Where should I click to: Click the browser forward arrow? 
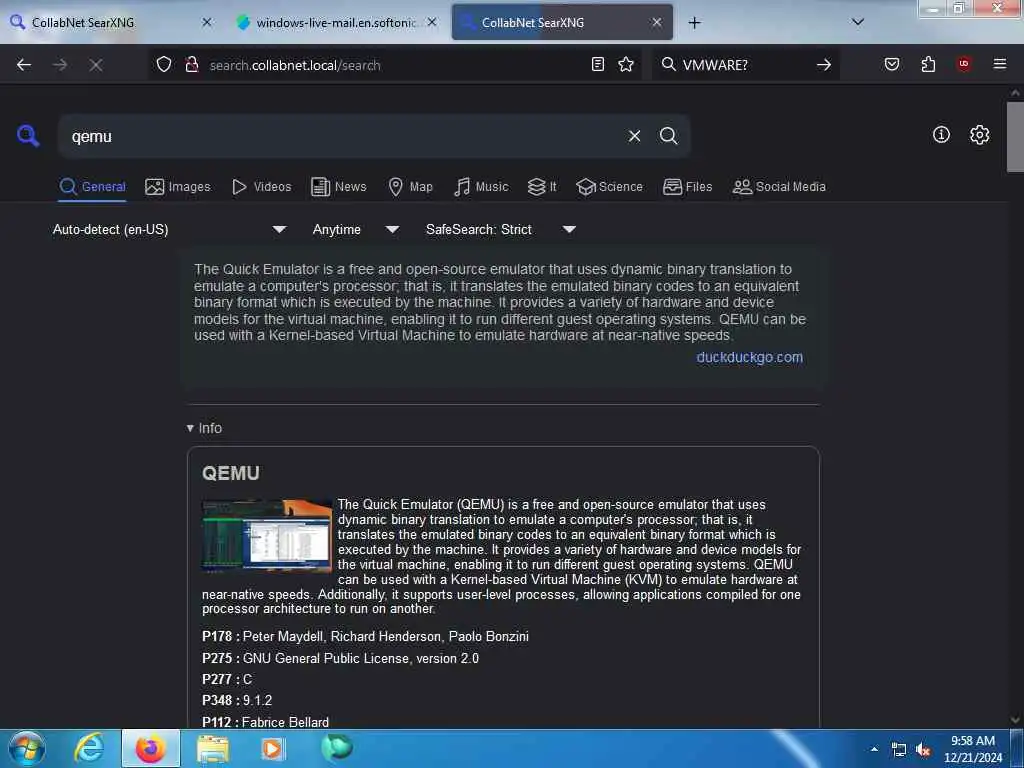click(60, 65)
